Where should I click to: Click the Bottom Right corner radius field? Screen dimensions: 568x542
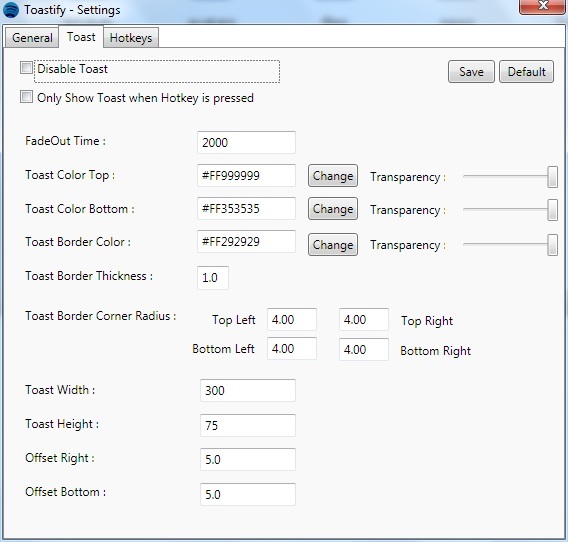click(x=364, y=350)
